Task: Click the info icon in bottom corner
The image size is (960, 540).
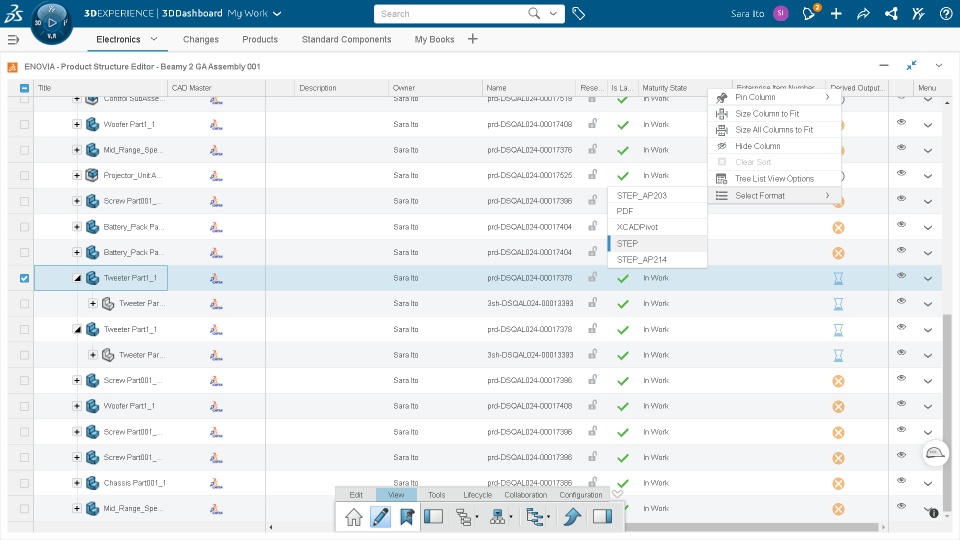Action: [x=934, y=513]
